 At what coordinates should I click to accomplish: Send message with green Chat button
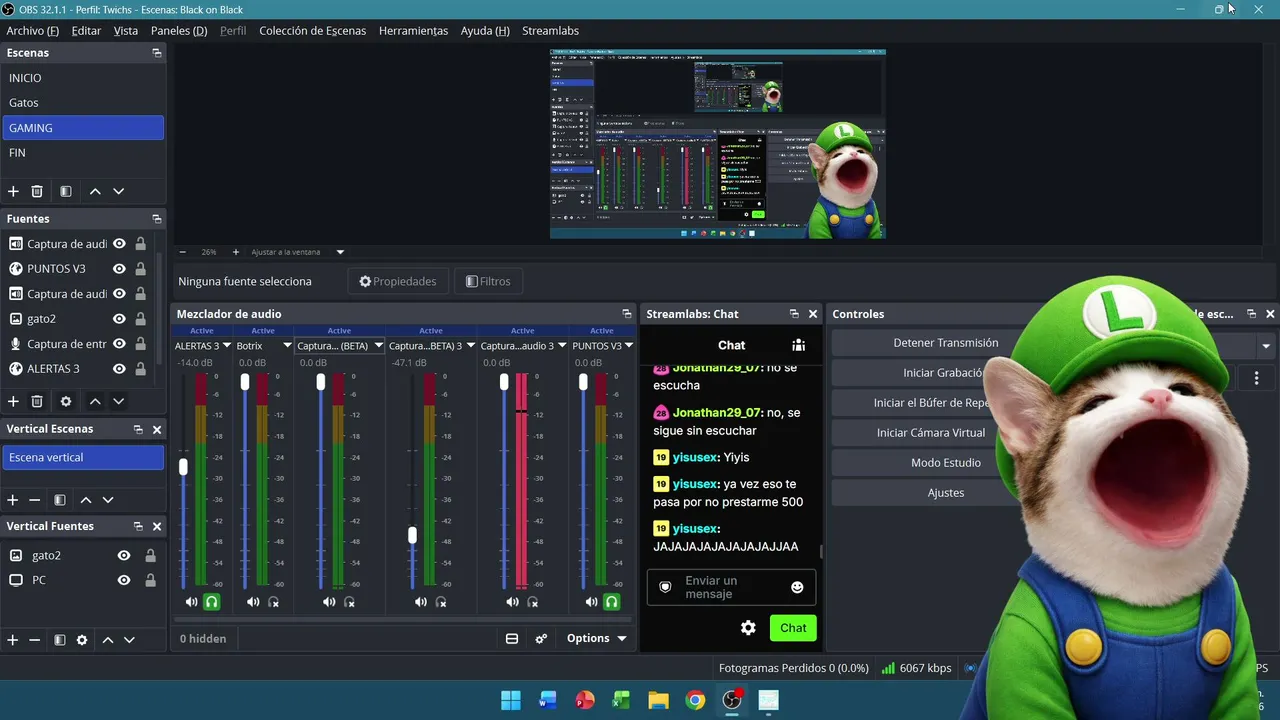[x=793, y=628]
